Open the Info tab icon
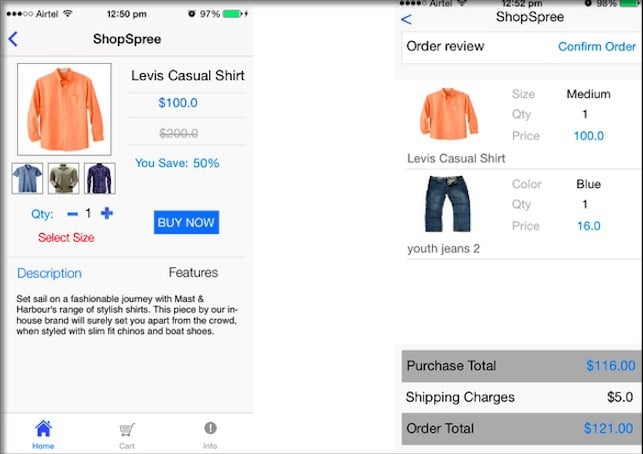 (x=210, y=428)
